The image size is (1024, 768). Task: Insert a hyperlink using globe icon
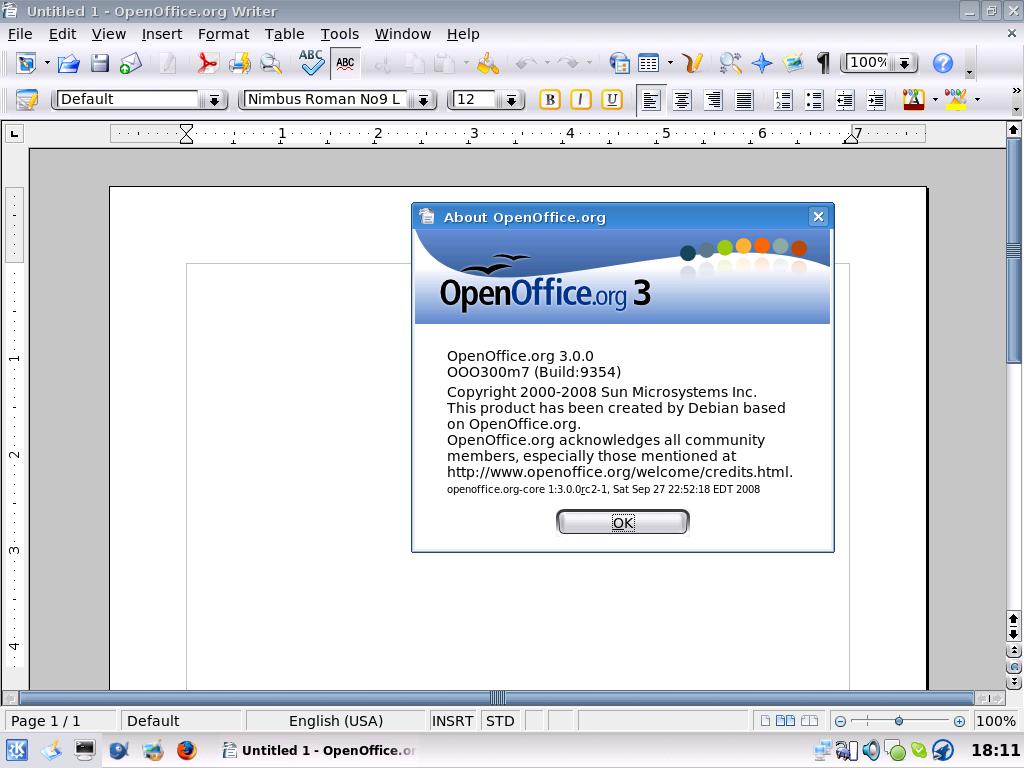(619, 63)
